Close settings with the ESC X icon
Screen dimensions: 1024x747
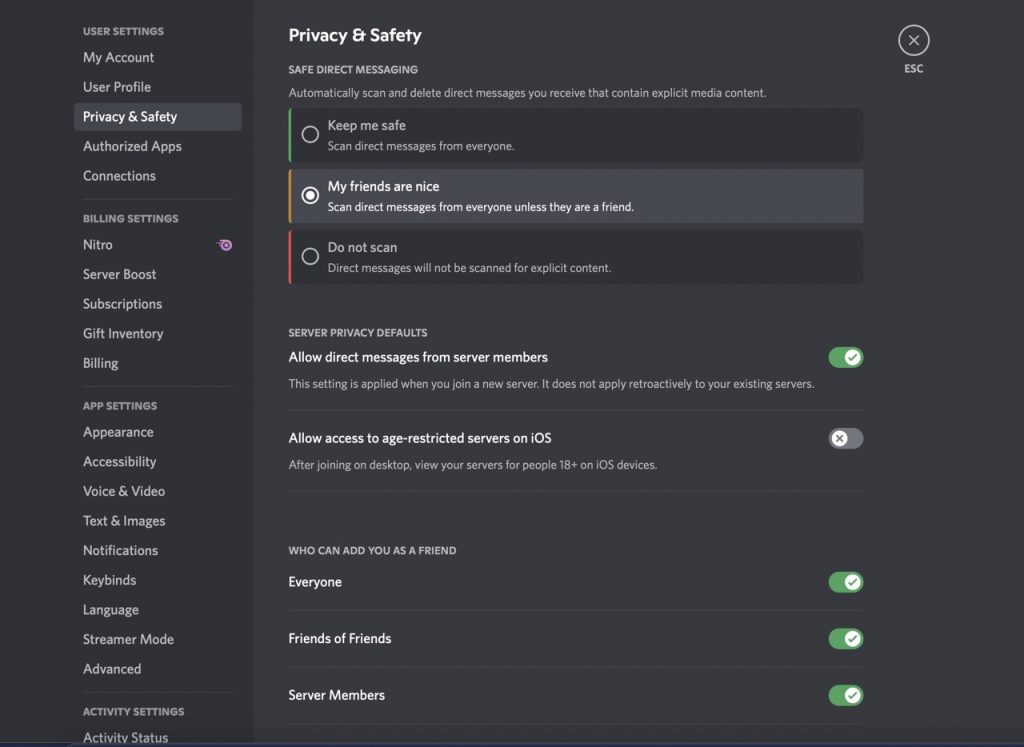(913, 40)
